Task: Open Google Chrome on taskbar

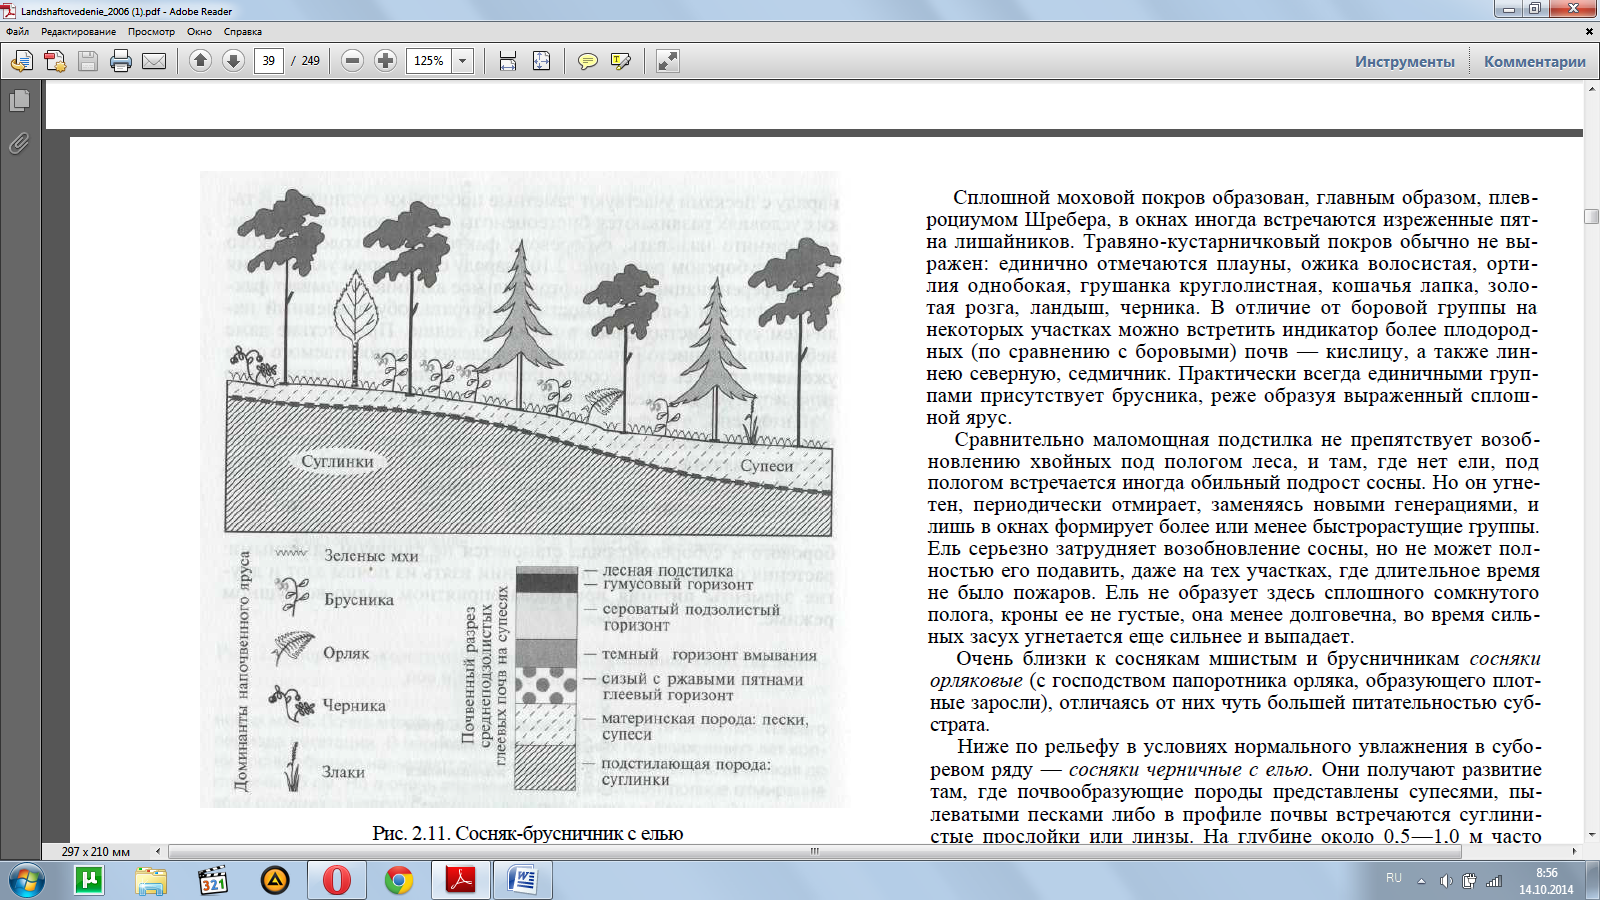Action: (399, 881)
